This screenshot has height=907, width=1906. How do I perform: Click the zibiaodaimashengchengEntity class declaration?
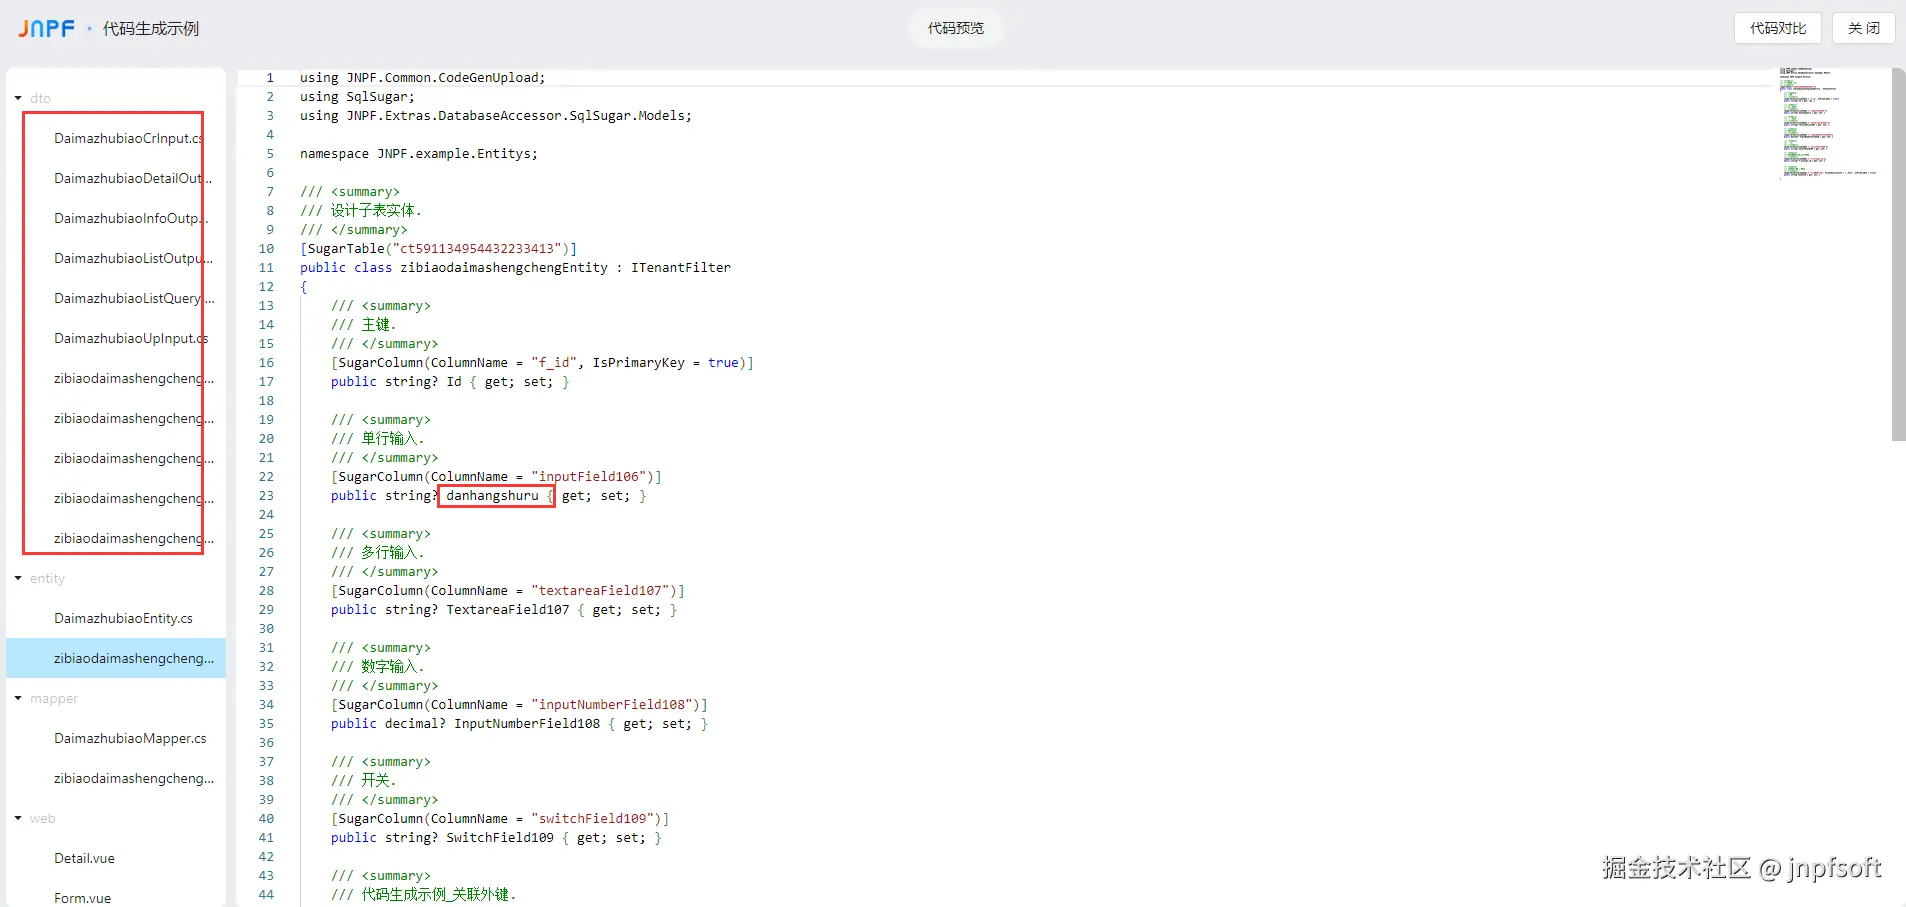tap(515, 268)
